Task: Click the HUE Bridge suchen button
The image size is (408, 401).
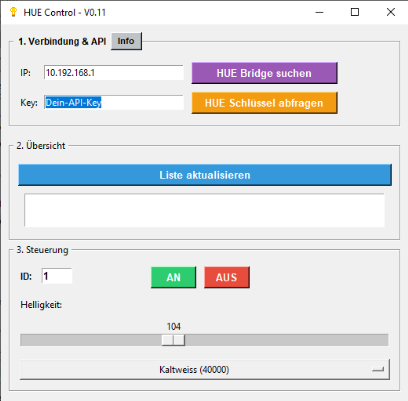Action: click(x=264, y=73)
